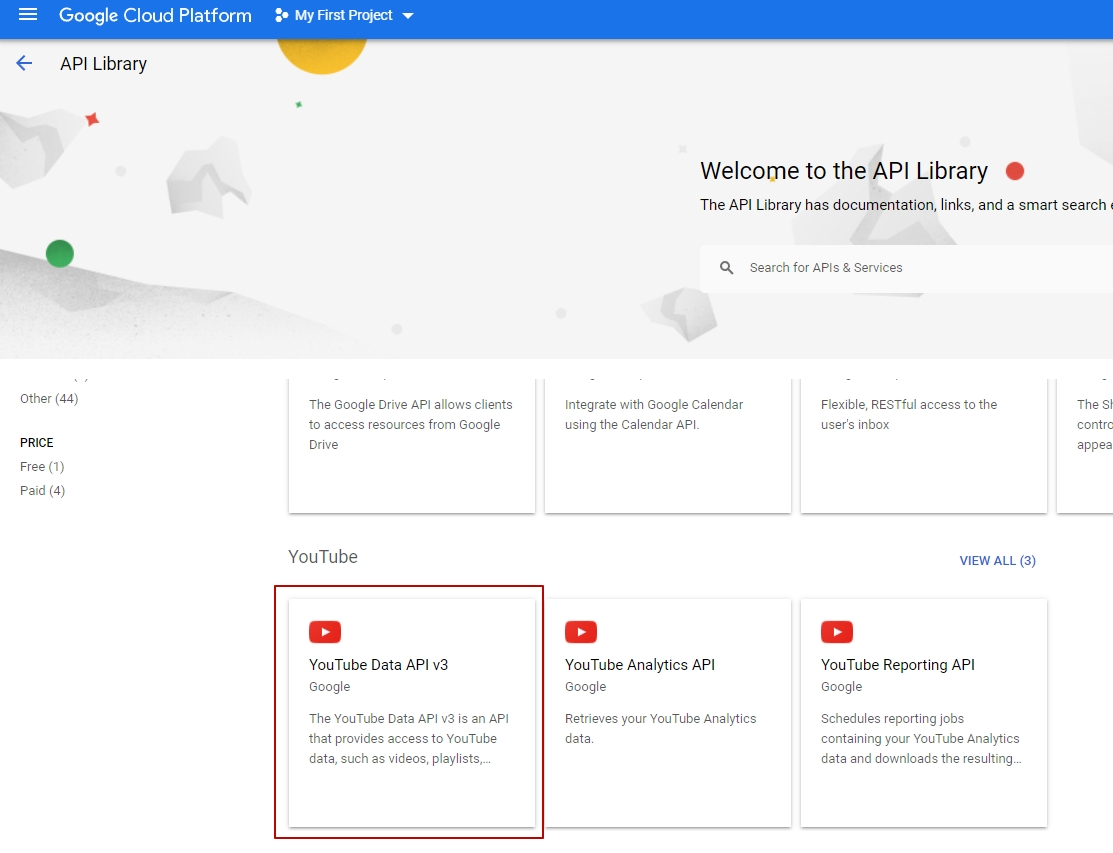Image resolution: width=1113 pixels, height=853 pixels.
Task: Focus the Search for APIs & Services field
Action: click(906, 268)
